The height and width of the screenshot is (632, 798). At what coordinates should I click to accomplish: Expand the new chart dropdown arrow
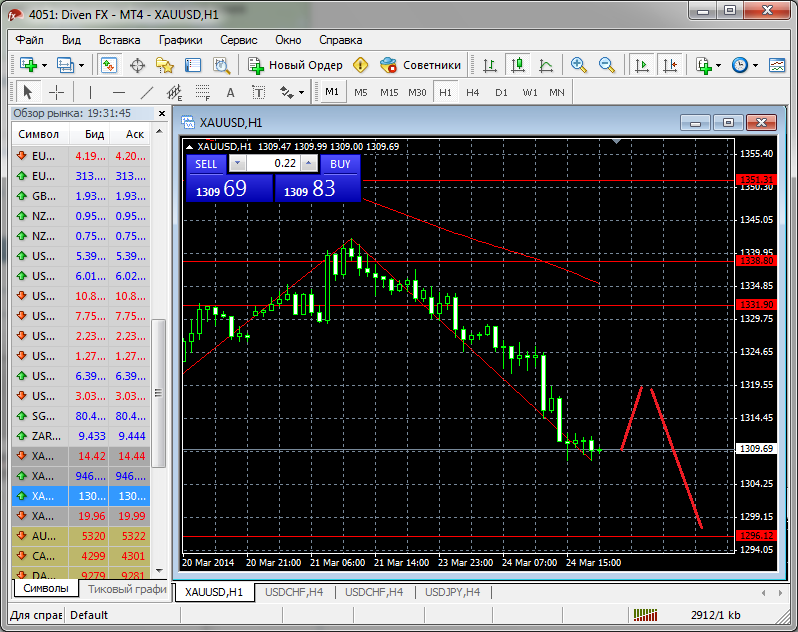[44, 66]
